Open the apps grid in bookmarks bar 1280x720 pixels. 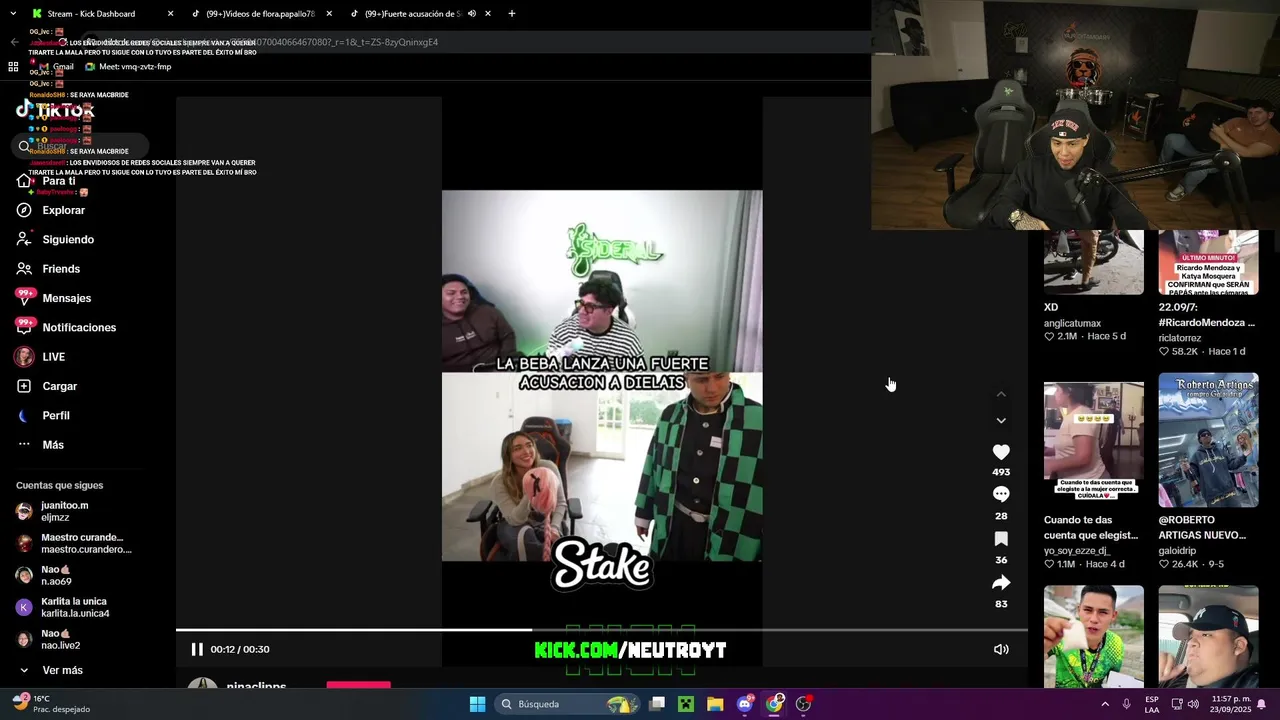pos(13,67)
